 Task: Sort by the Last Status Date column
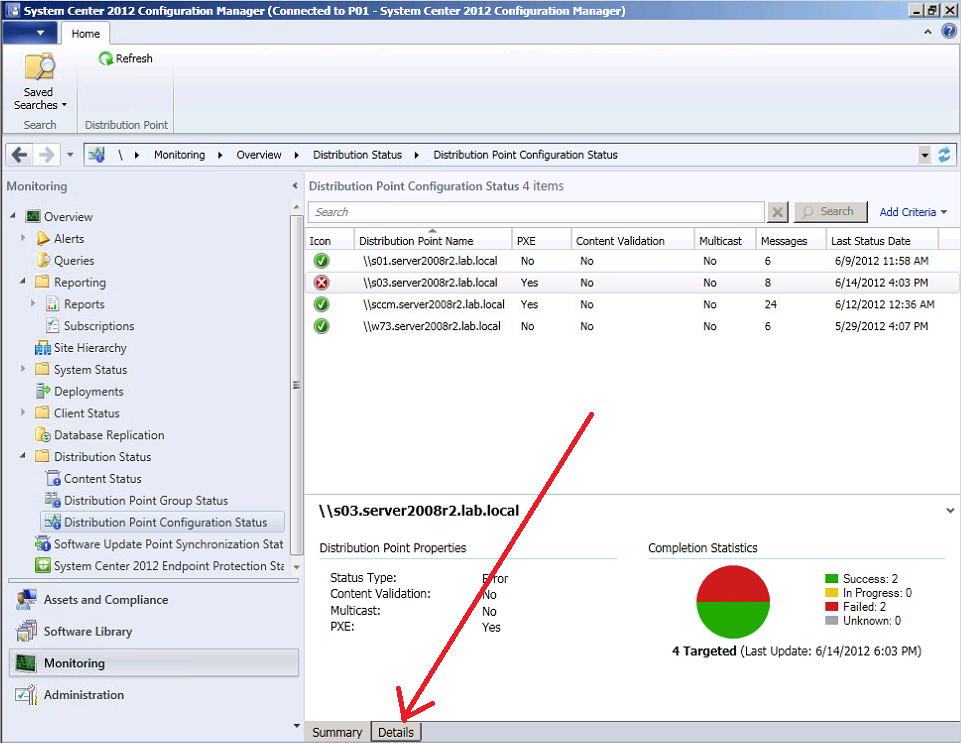[x=881, y=240]
